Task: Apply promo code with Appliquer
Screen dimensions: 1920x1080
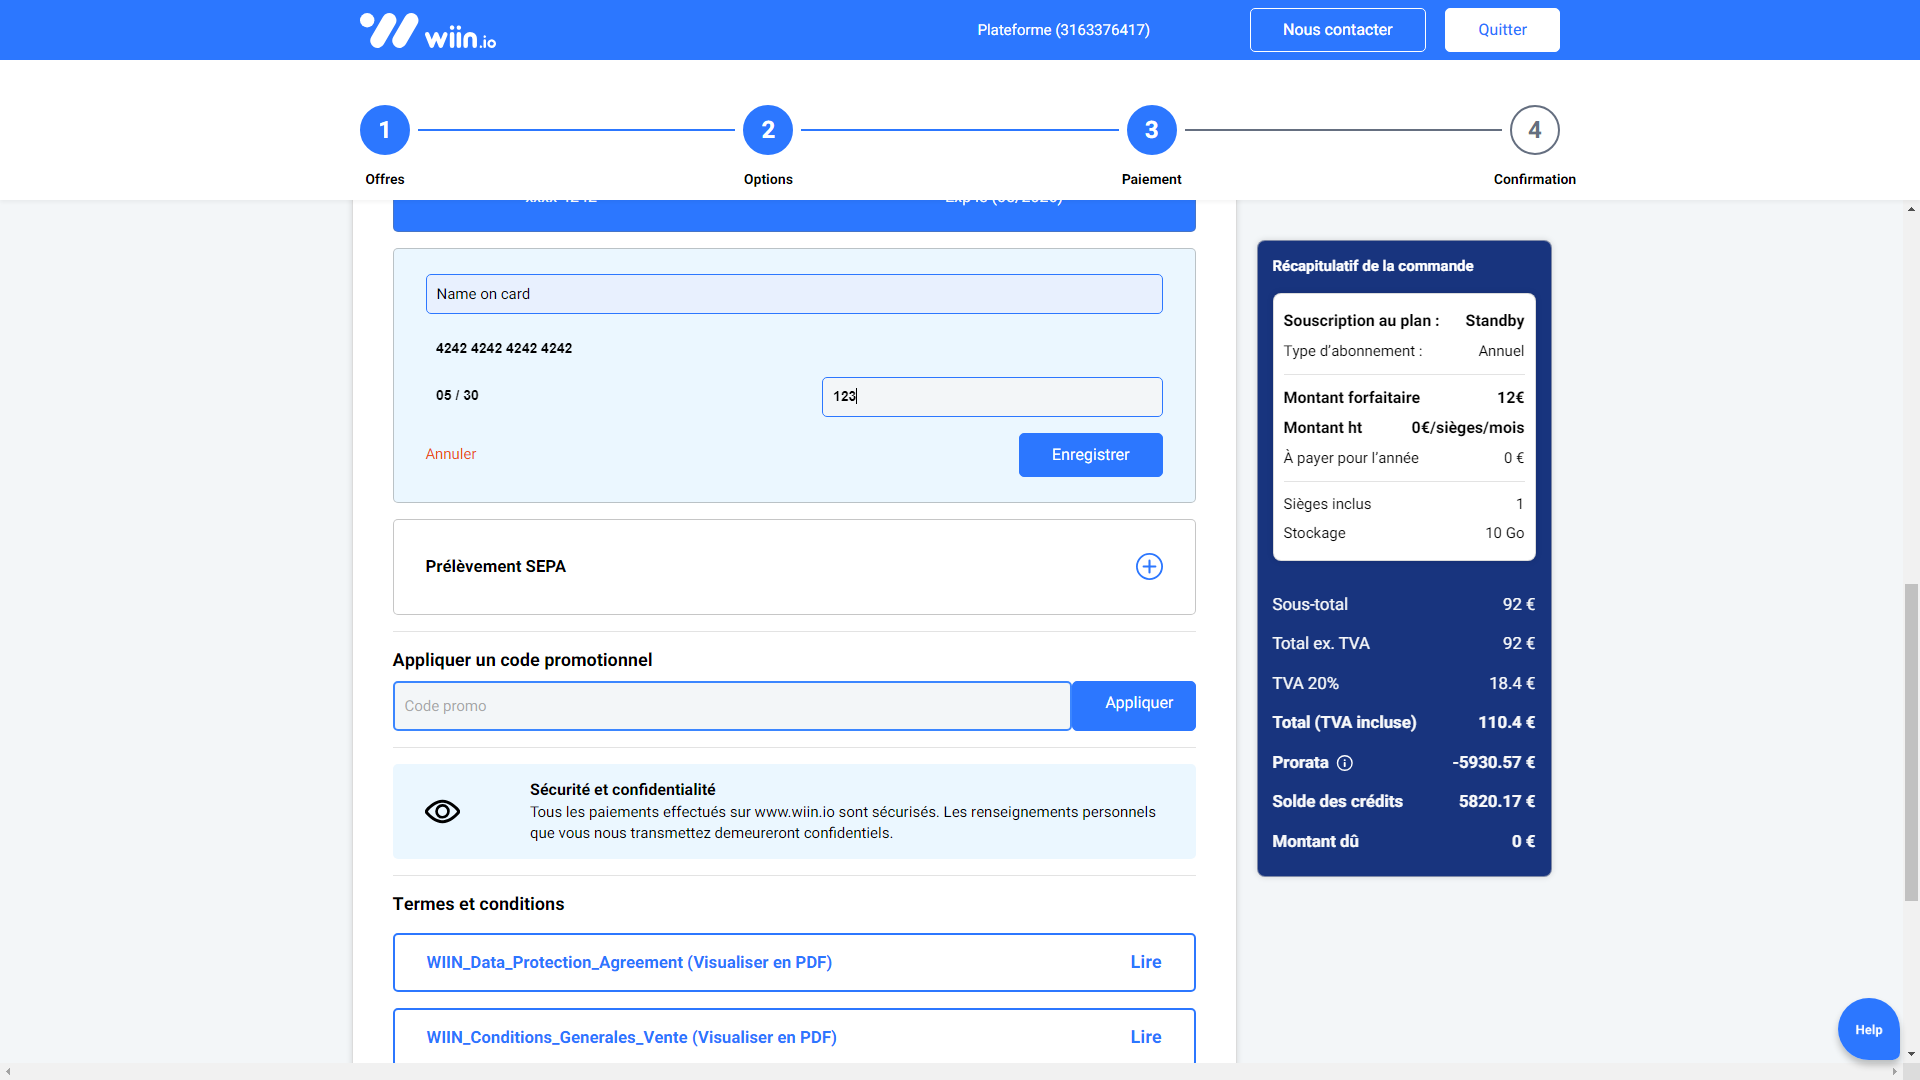Action: (1134, 706)
